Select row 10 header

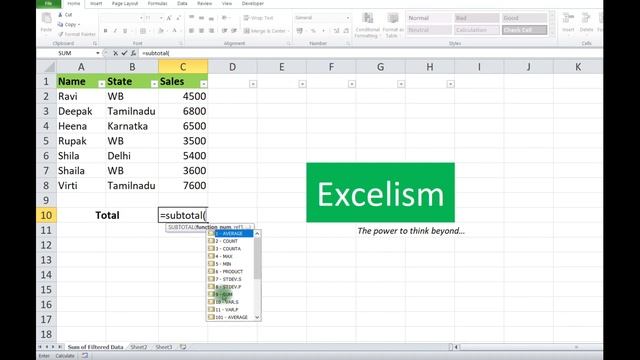[x=46, y=215]
